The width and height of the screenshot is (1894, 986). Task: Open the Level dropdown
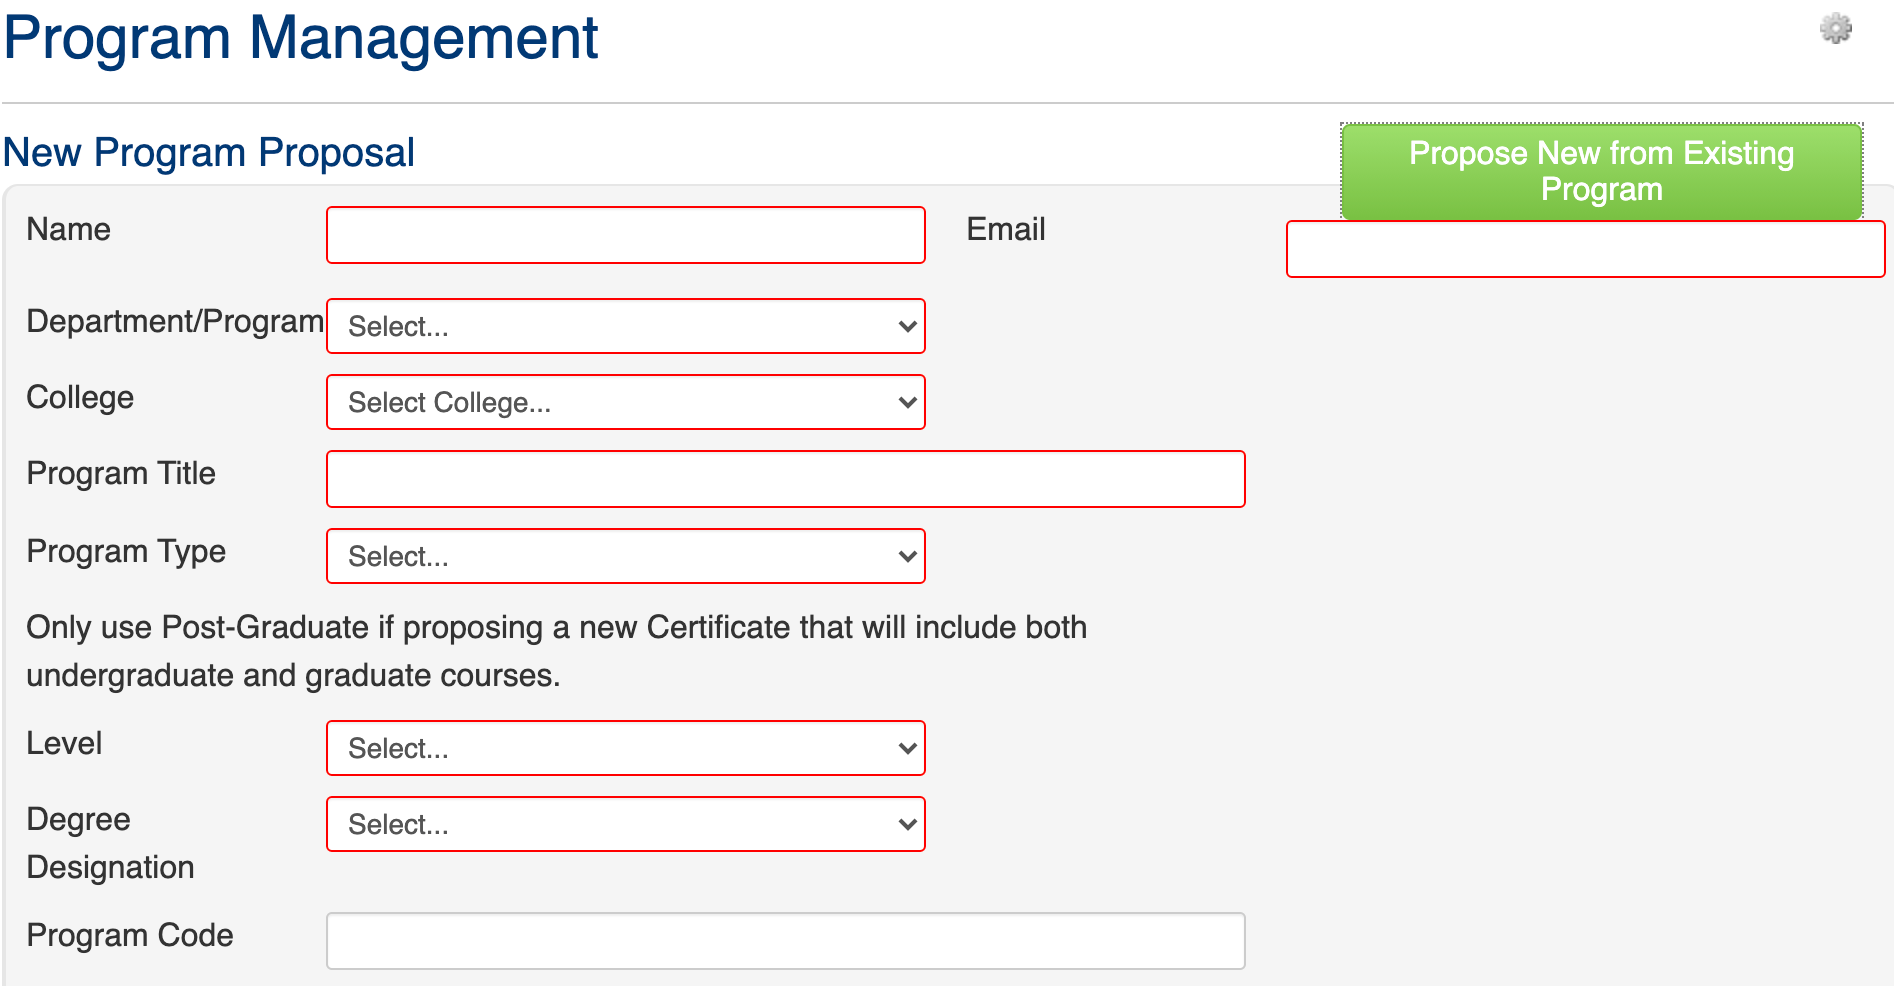pos(625,748)
